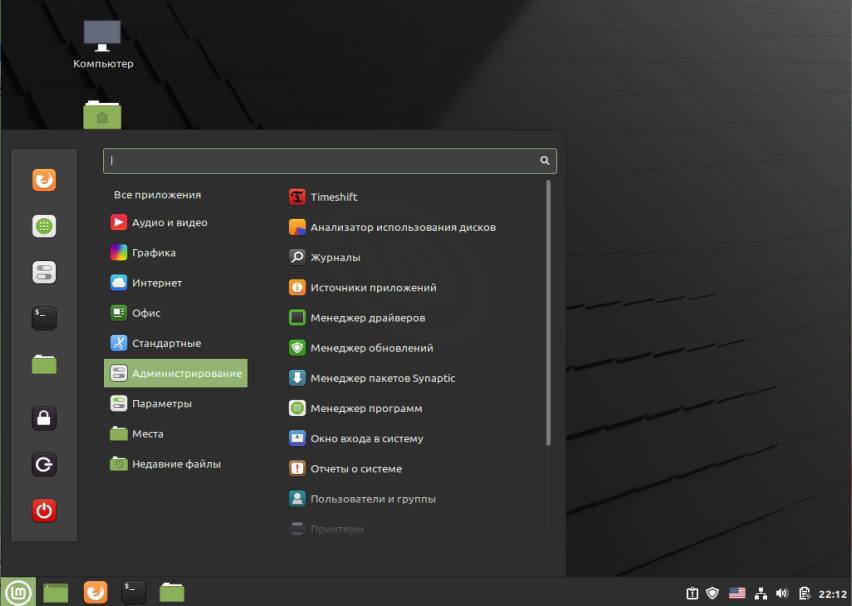Click the log out icon
The width and height of the screenshot is (852, 606).
point(44,464)
